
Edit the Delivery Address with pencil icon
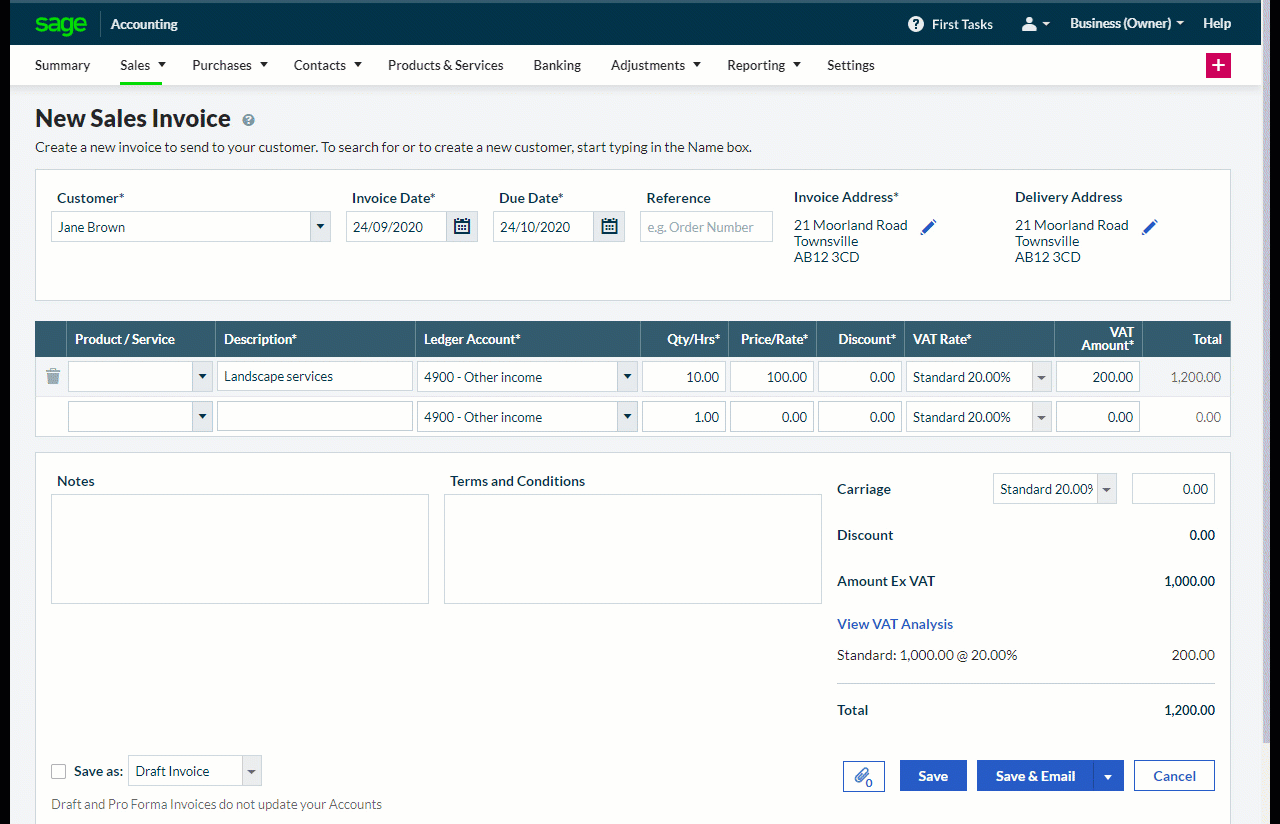point(1150,228)
